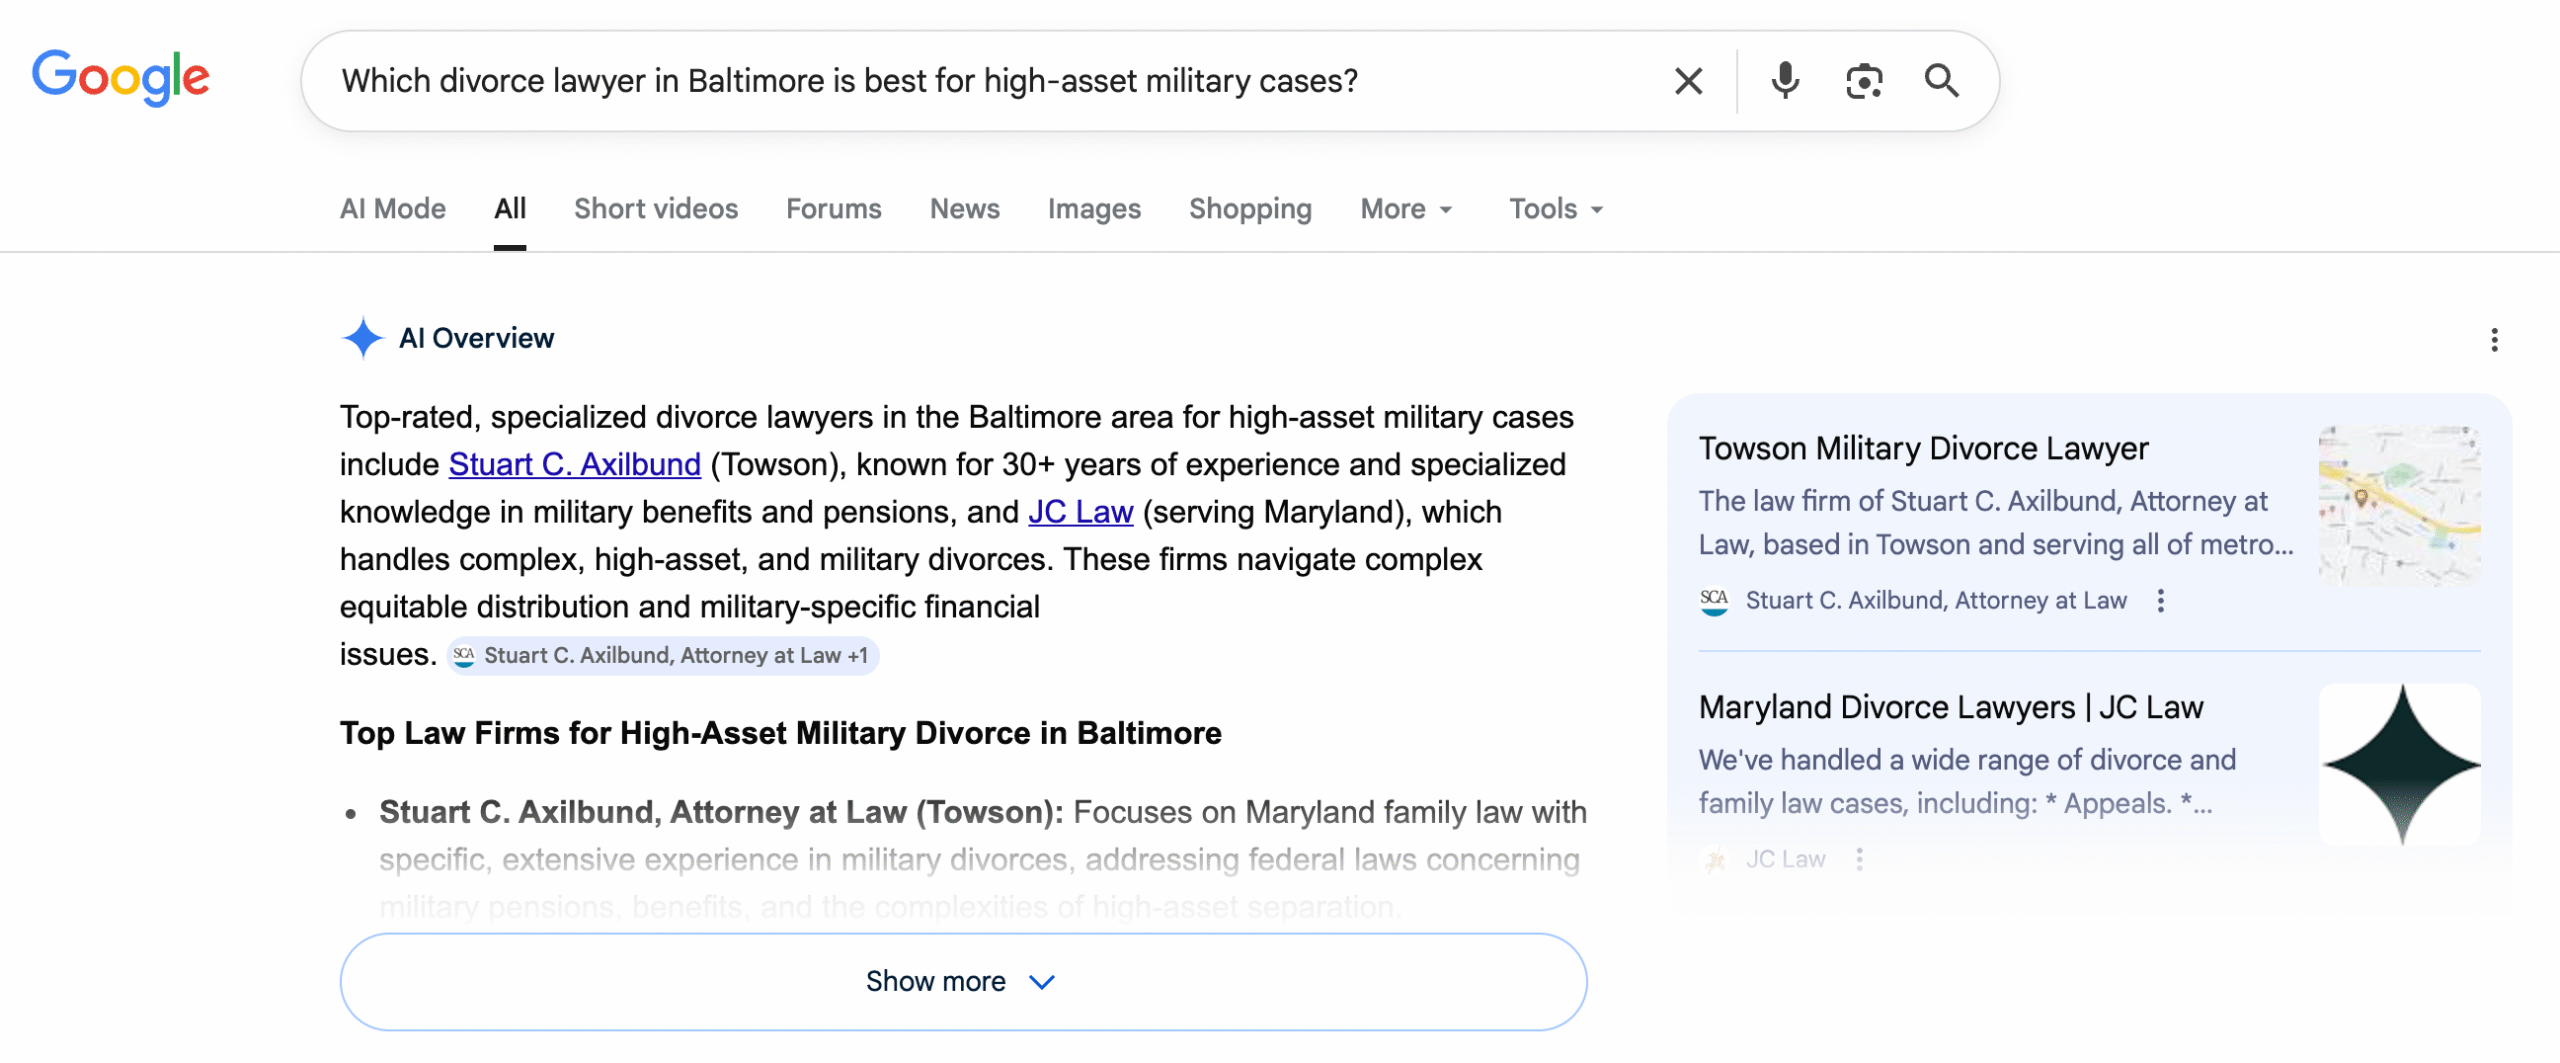Click the Google logo

tap(120, 78)
